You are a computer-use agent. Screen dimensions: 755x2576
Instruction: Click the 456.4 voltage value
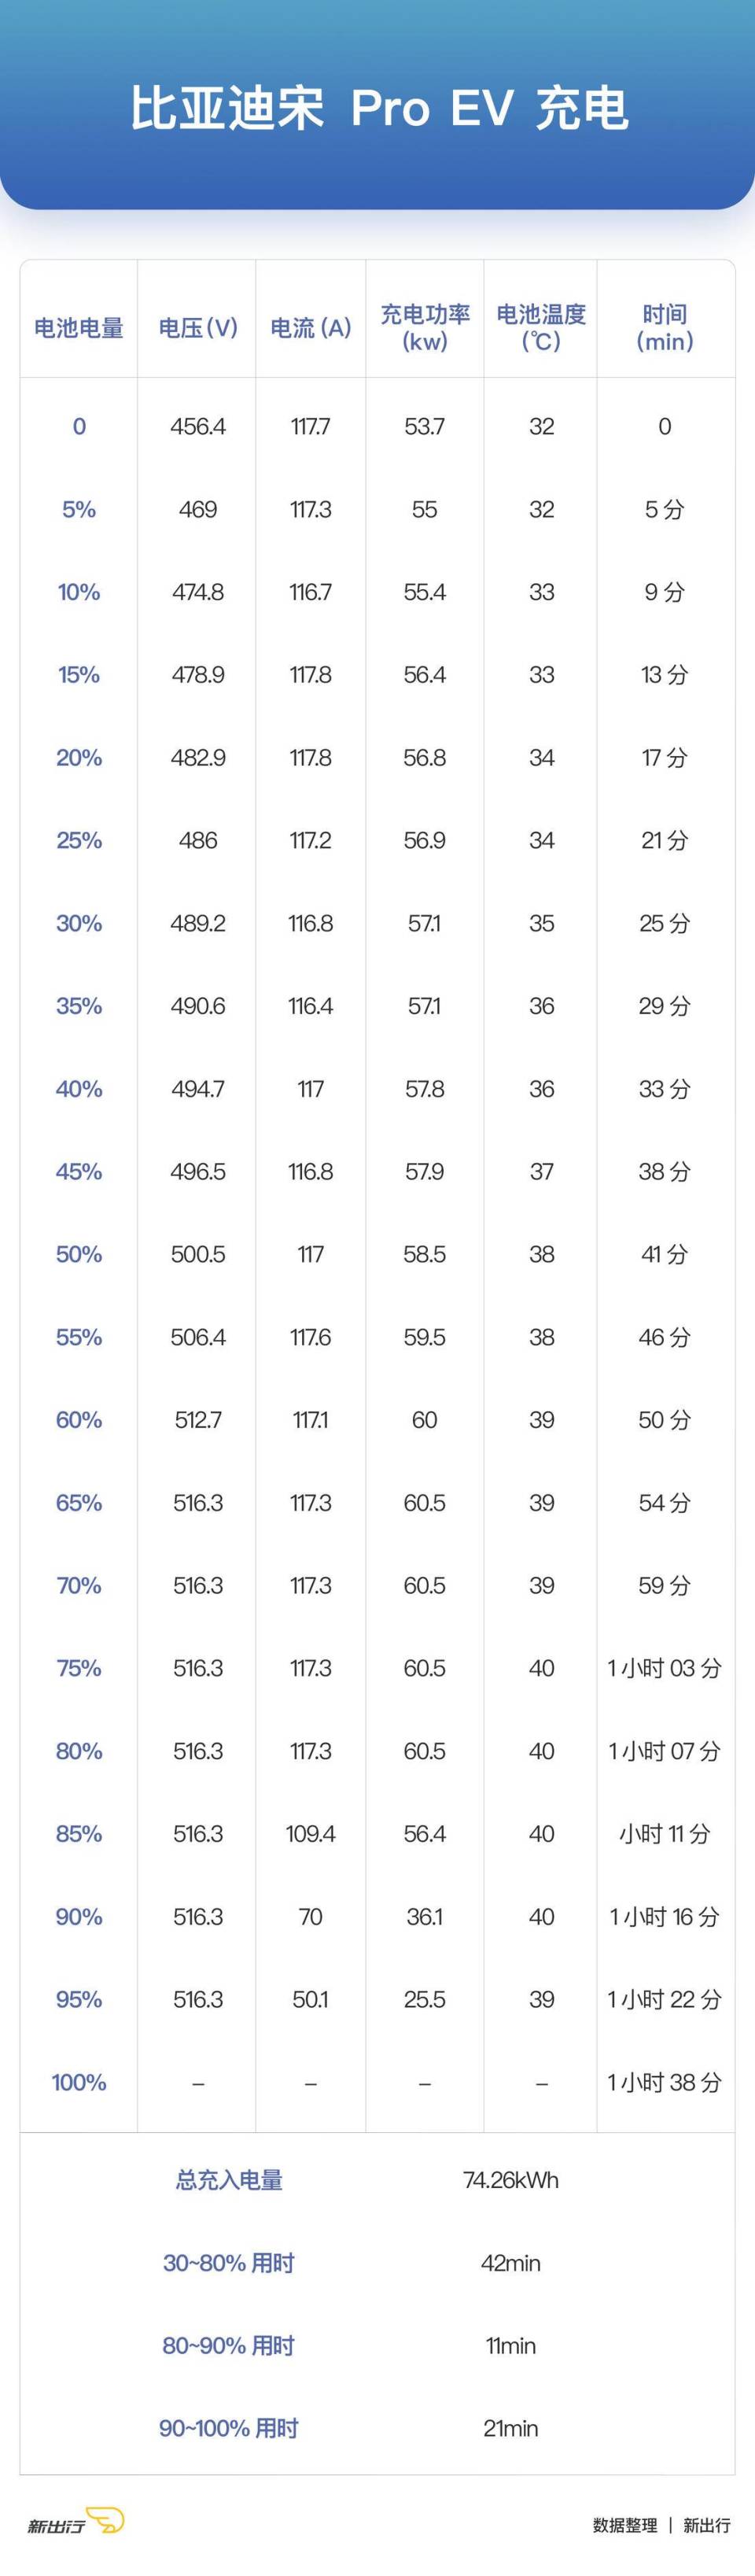tap(198, 427)
